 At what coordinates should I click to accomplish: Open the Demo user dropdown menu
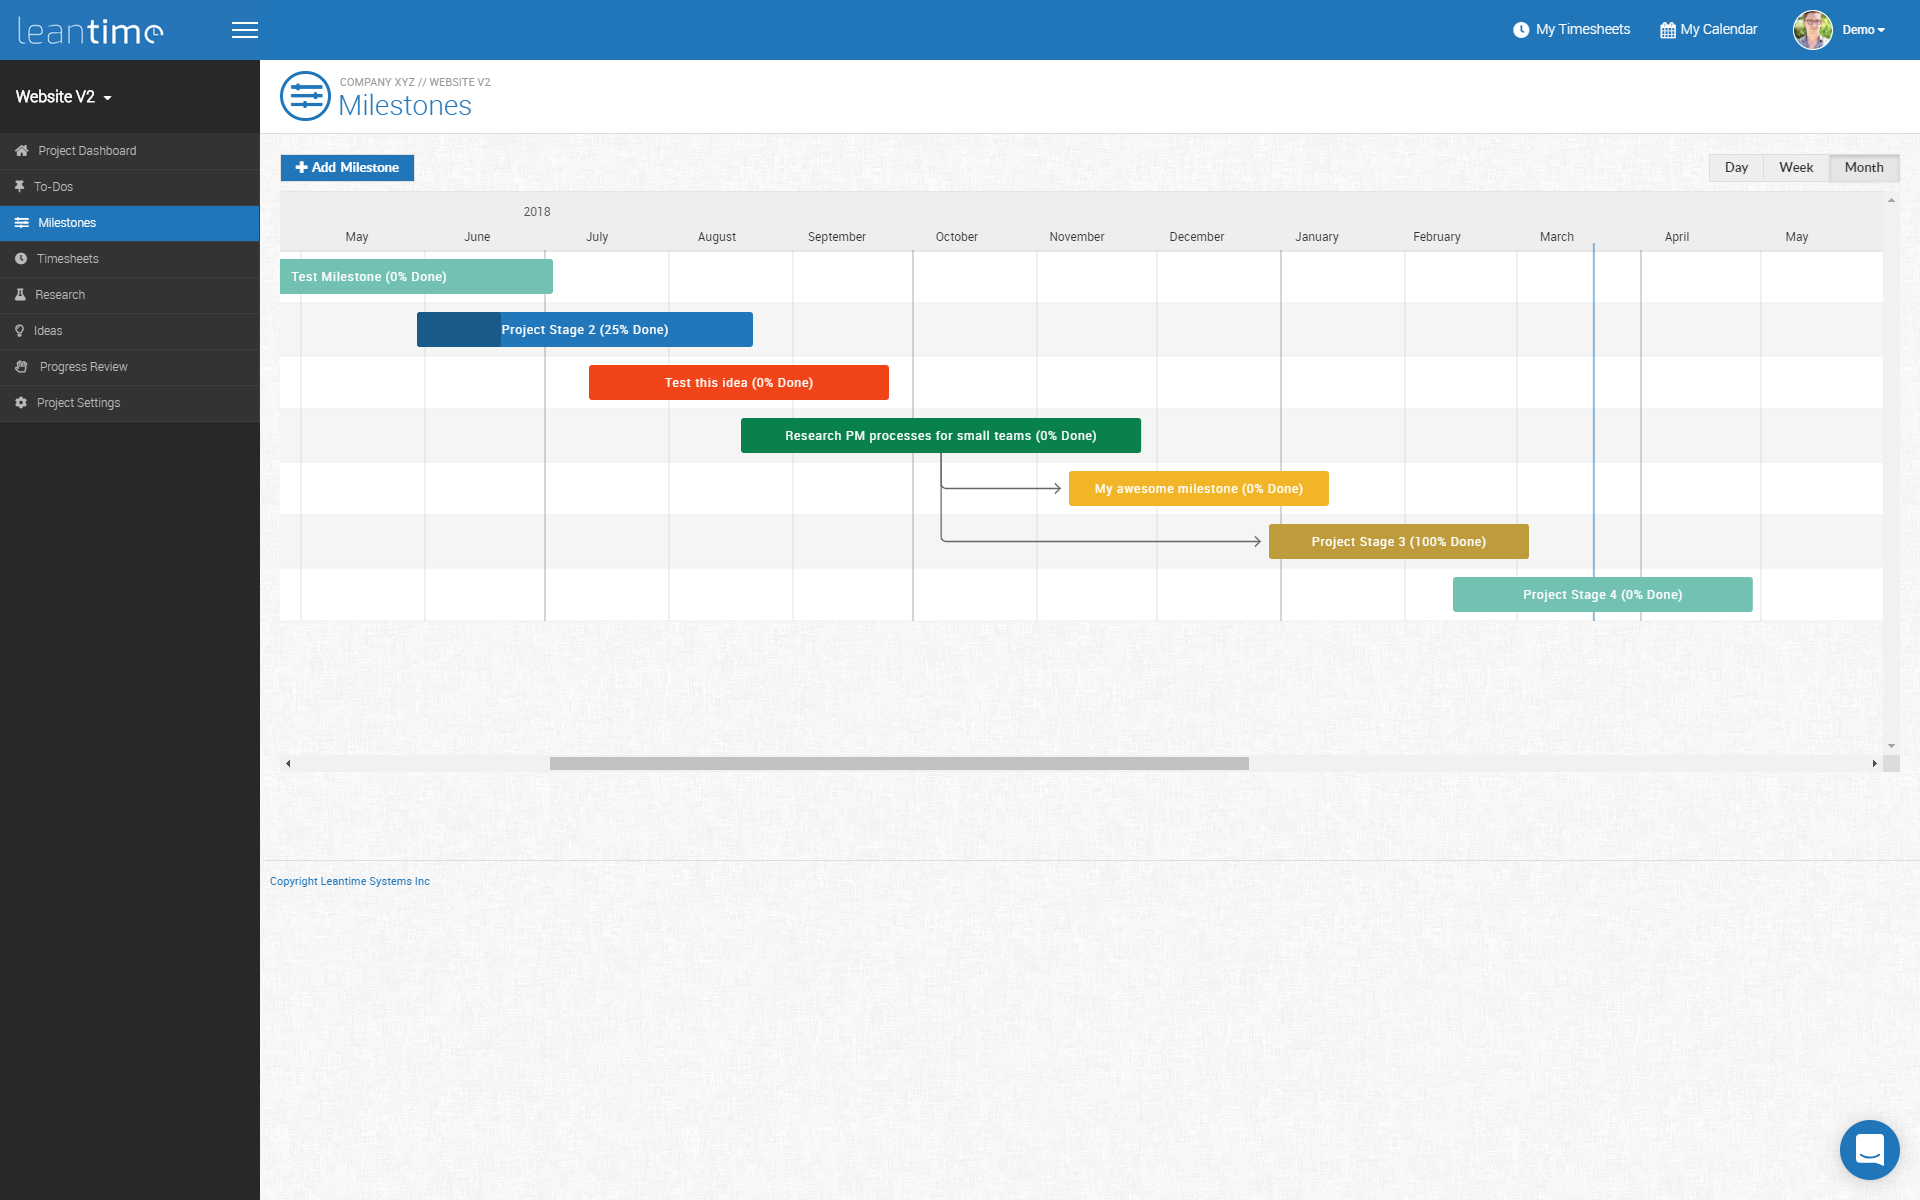tap(1863, 30)
